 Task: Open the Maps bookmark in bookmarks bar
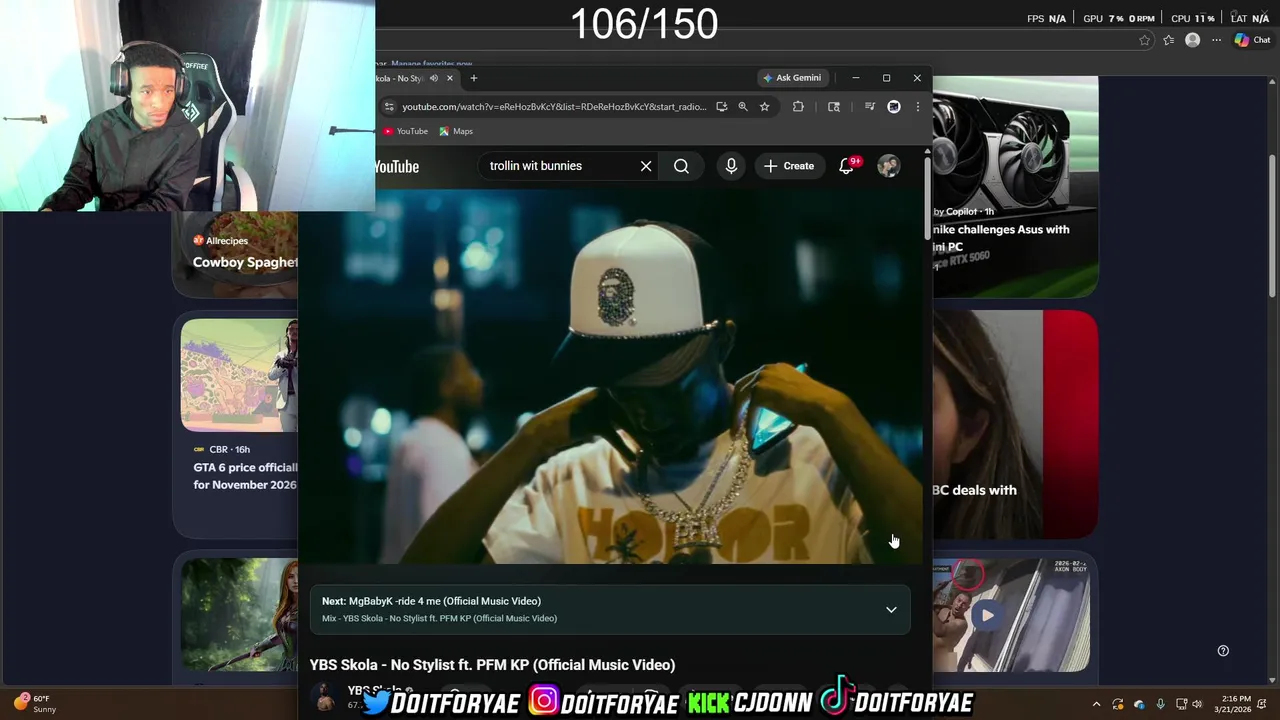[x=456, y=131]
